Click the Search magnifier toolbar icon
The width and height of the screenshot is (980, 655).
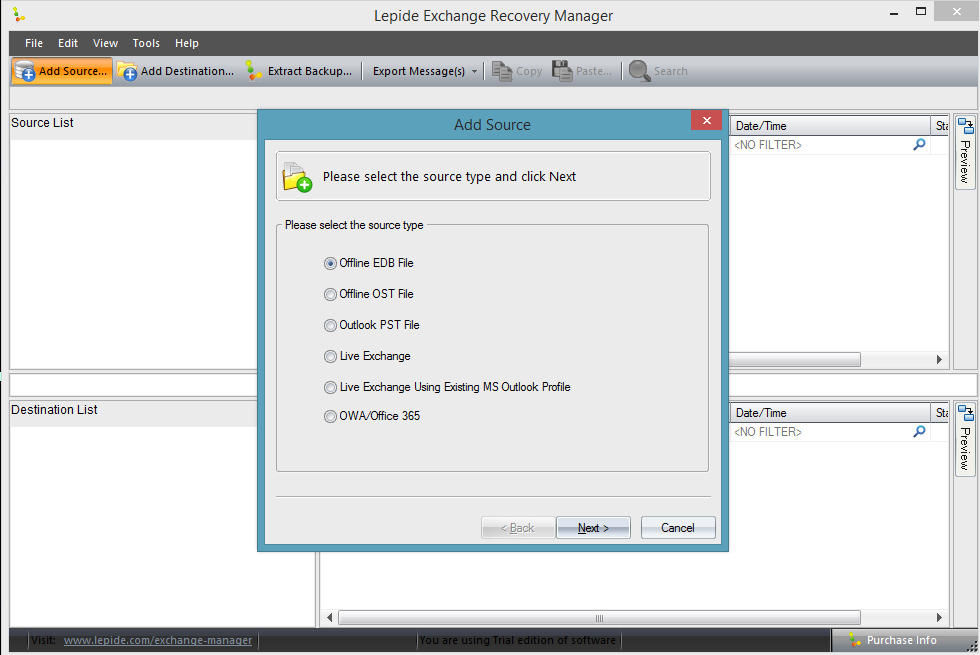639,71
